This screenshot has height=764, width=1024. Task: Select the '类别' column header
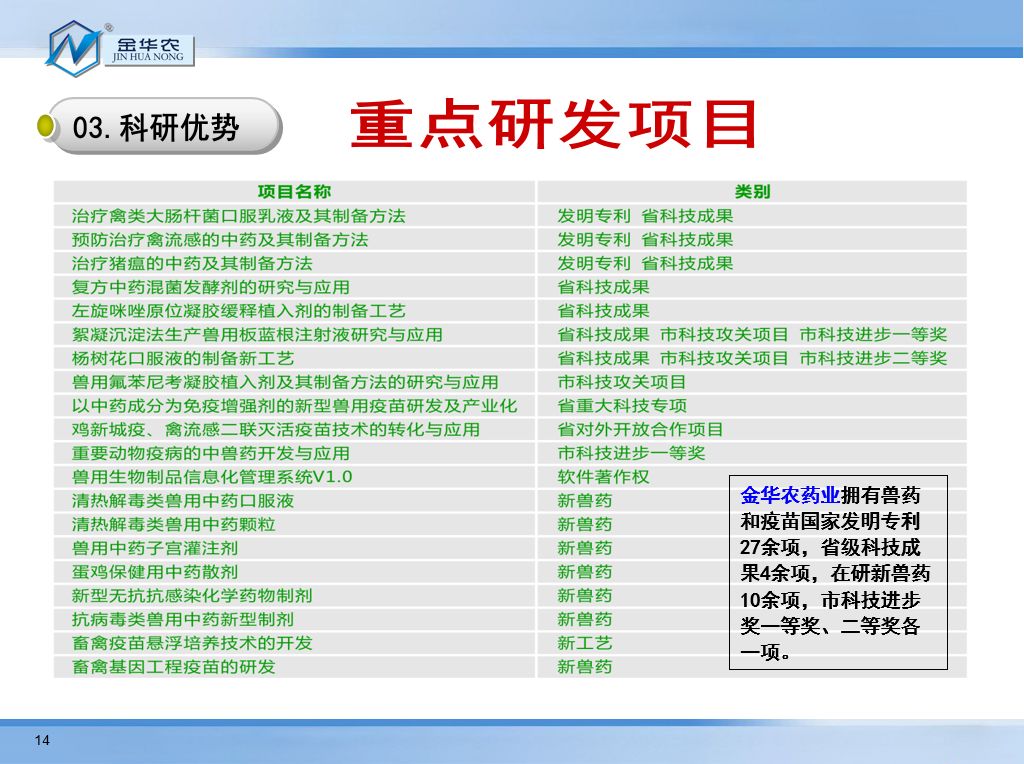click(x=752, y=192)
